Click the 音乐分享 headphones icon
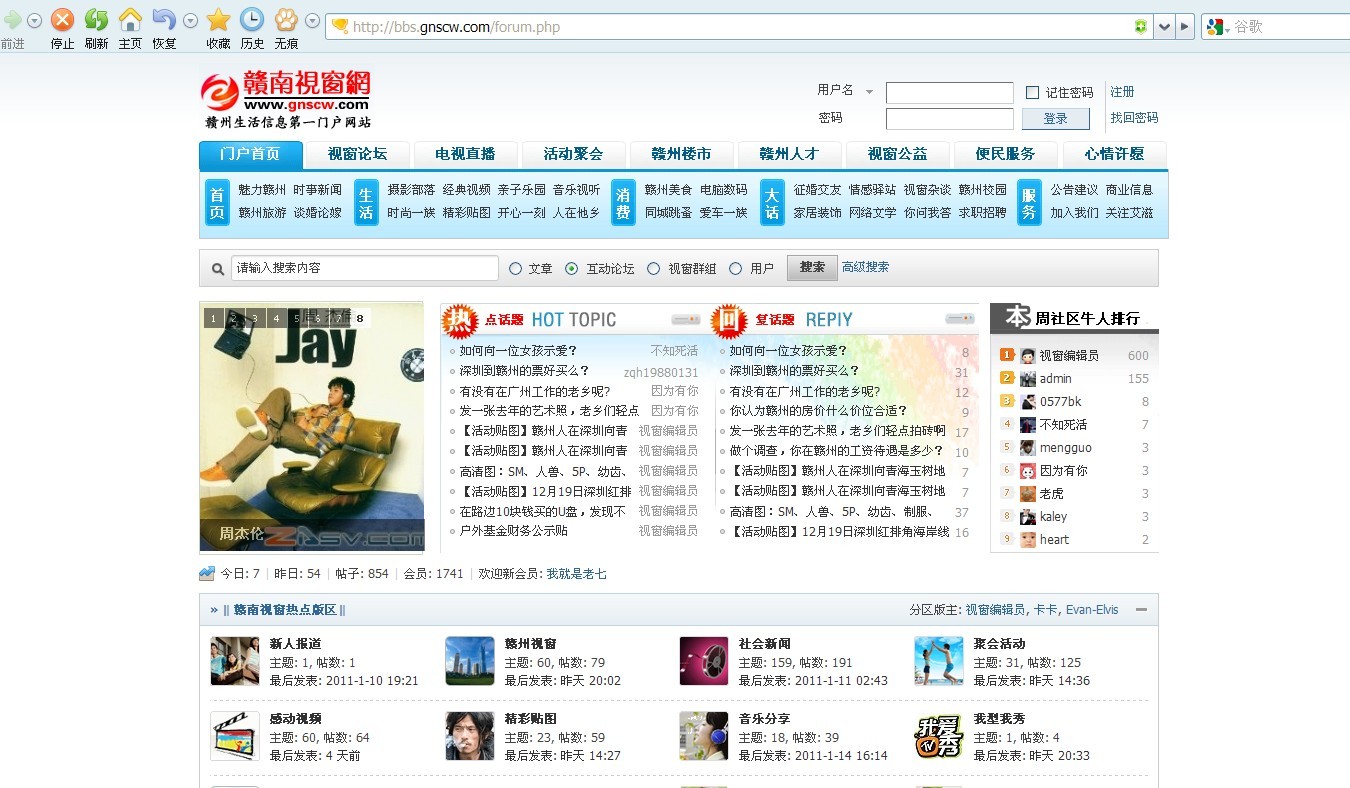Image resolution: width=1350 pixels, height=788 pixels. [704, 736]
